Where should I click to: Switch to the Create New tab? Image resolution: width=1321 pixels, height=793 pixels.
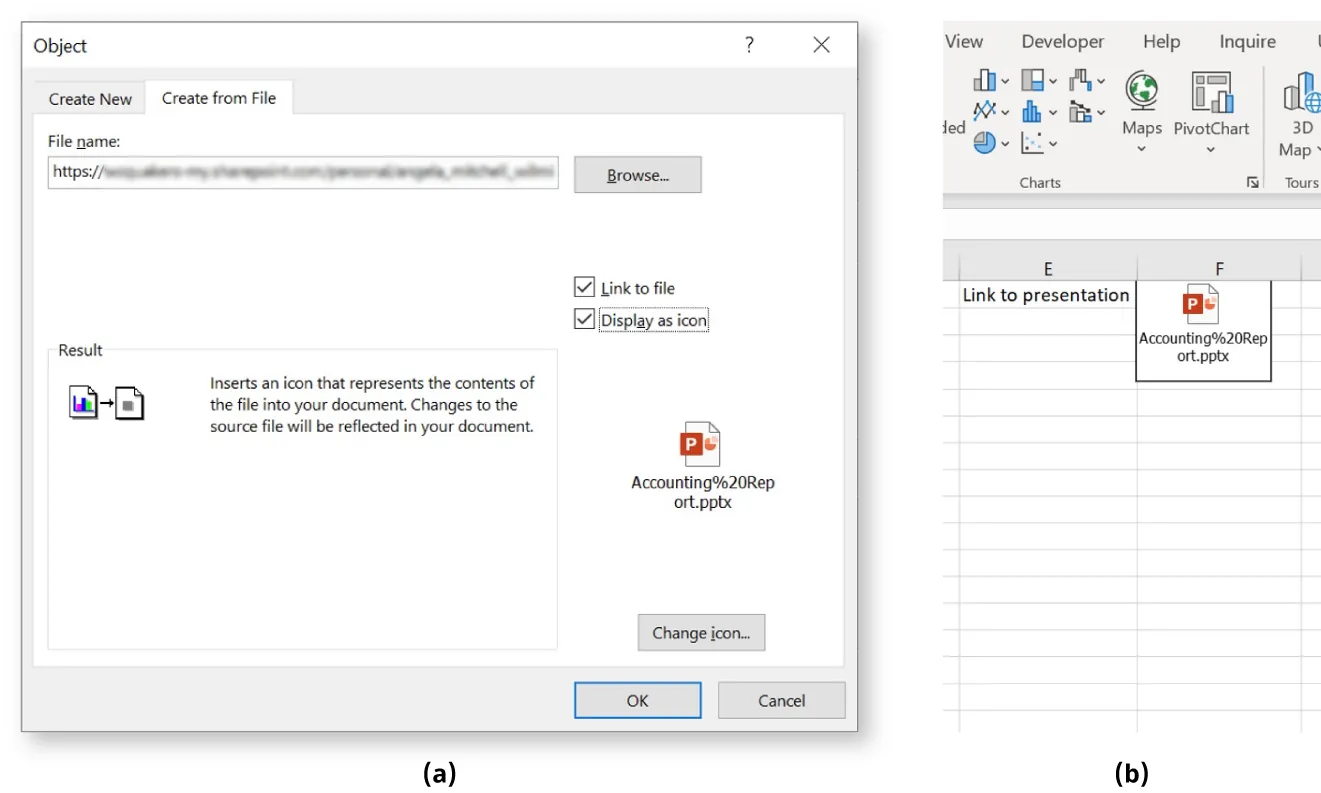(x=89, y=98)
